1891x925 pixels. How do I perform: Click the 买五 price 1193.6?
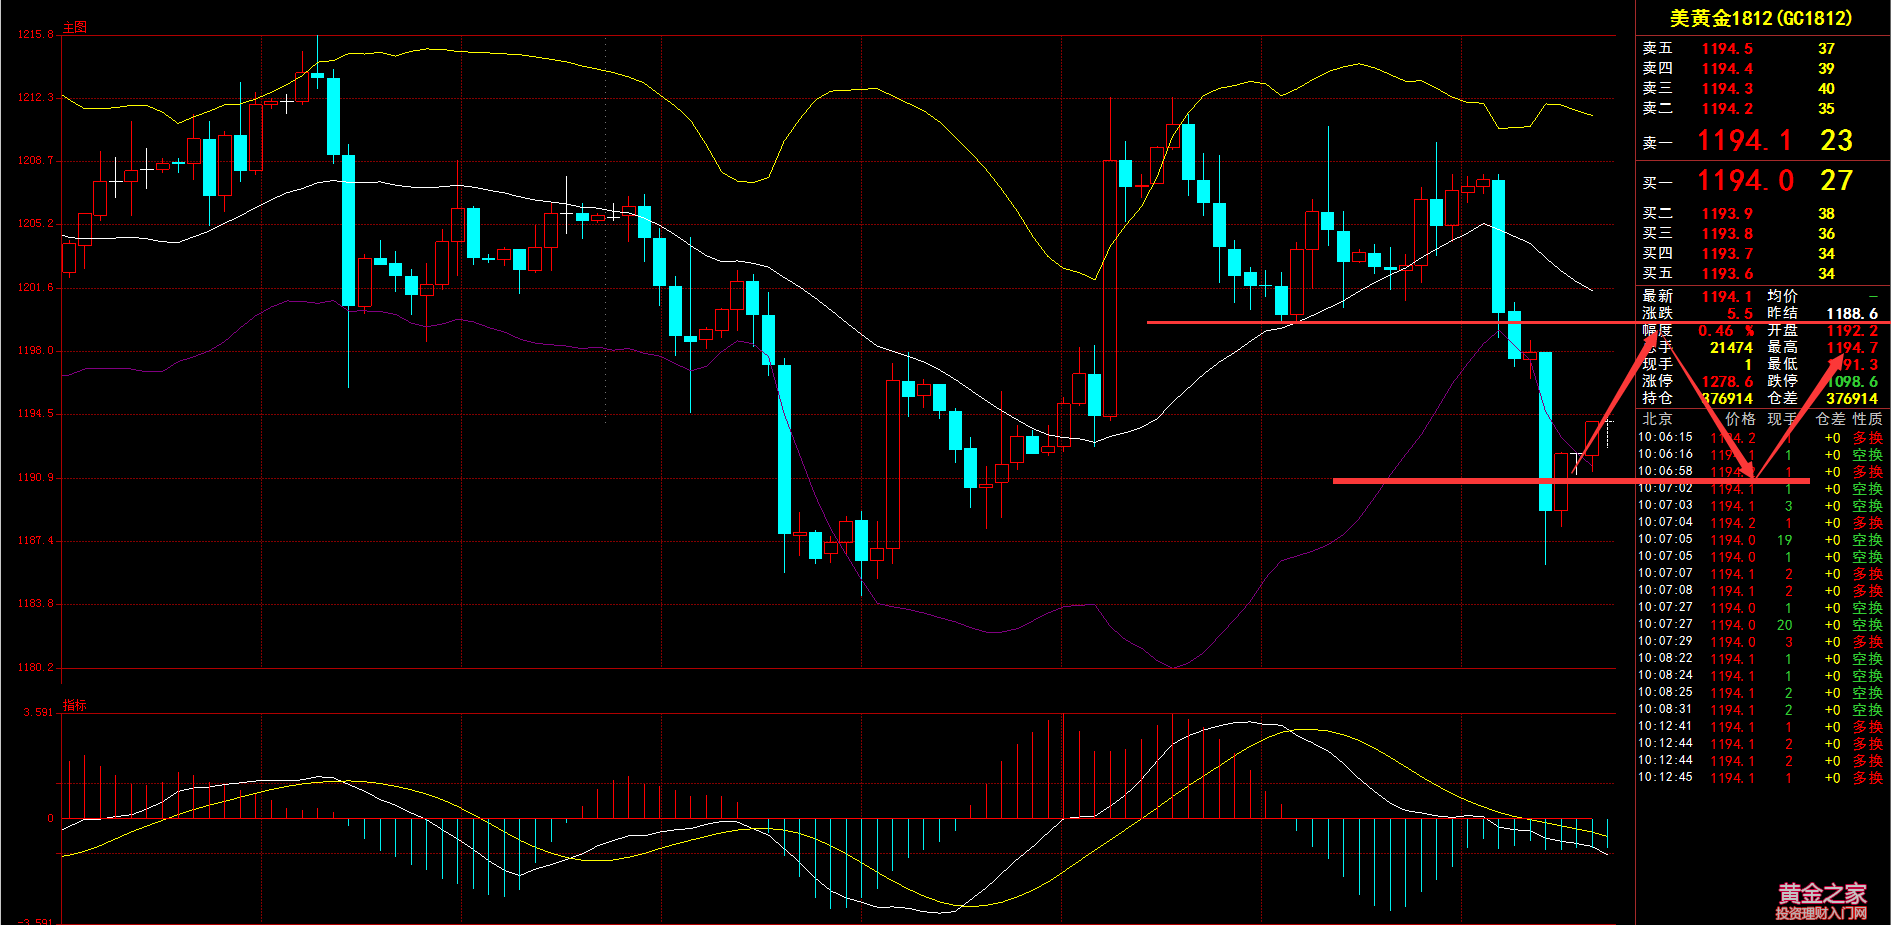[x=1727, y=274]
